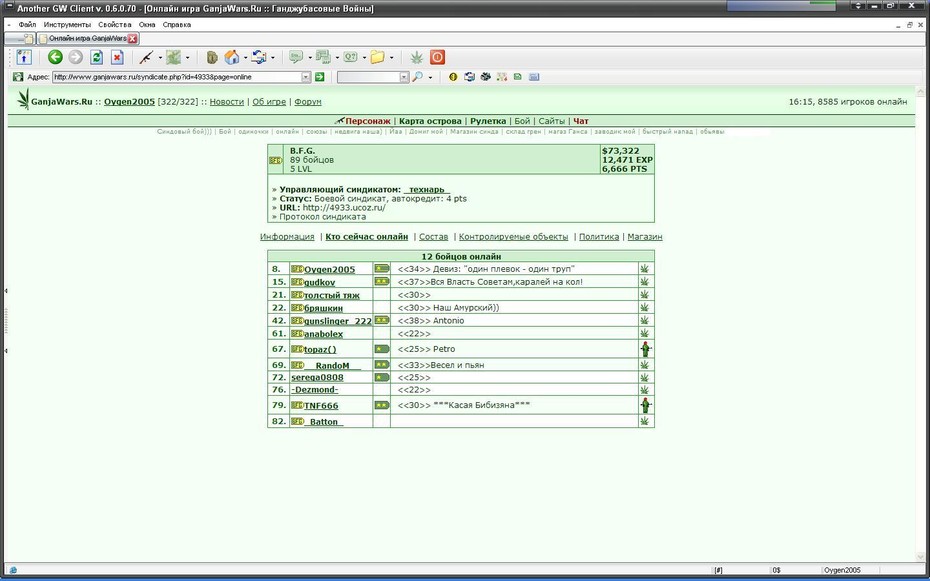The image size is (930, 581).
Task: Open the Окна menu
Action: point(147,25)
